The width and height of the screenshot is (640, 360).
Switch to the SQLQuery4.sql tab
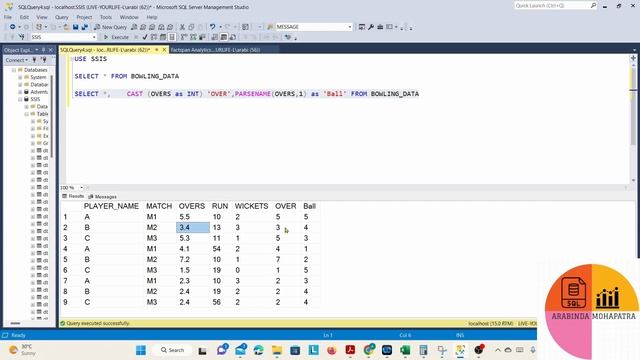click(105, 50)
